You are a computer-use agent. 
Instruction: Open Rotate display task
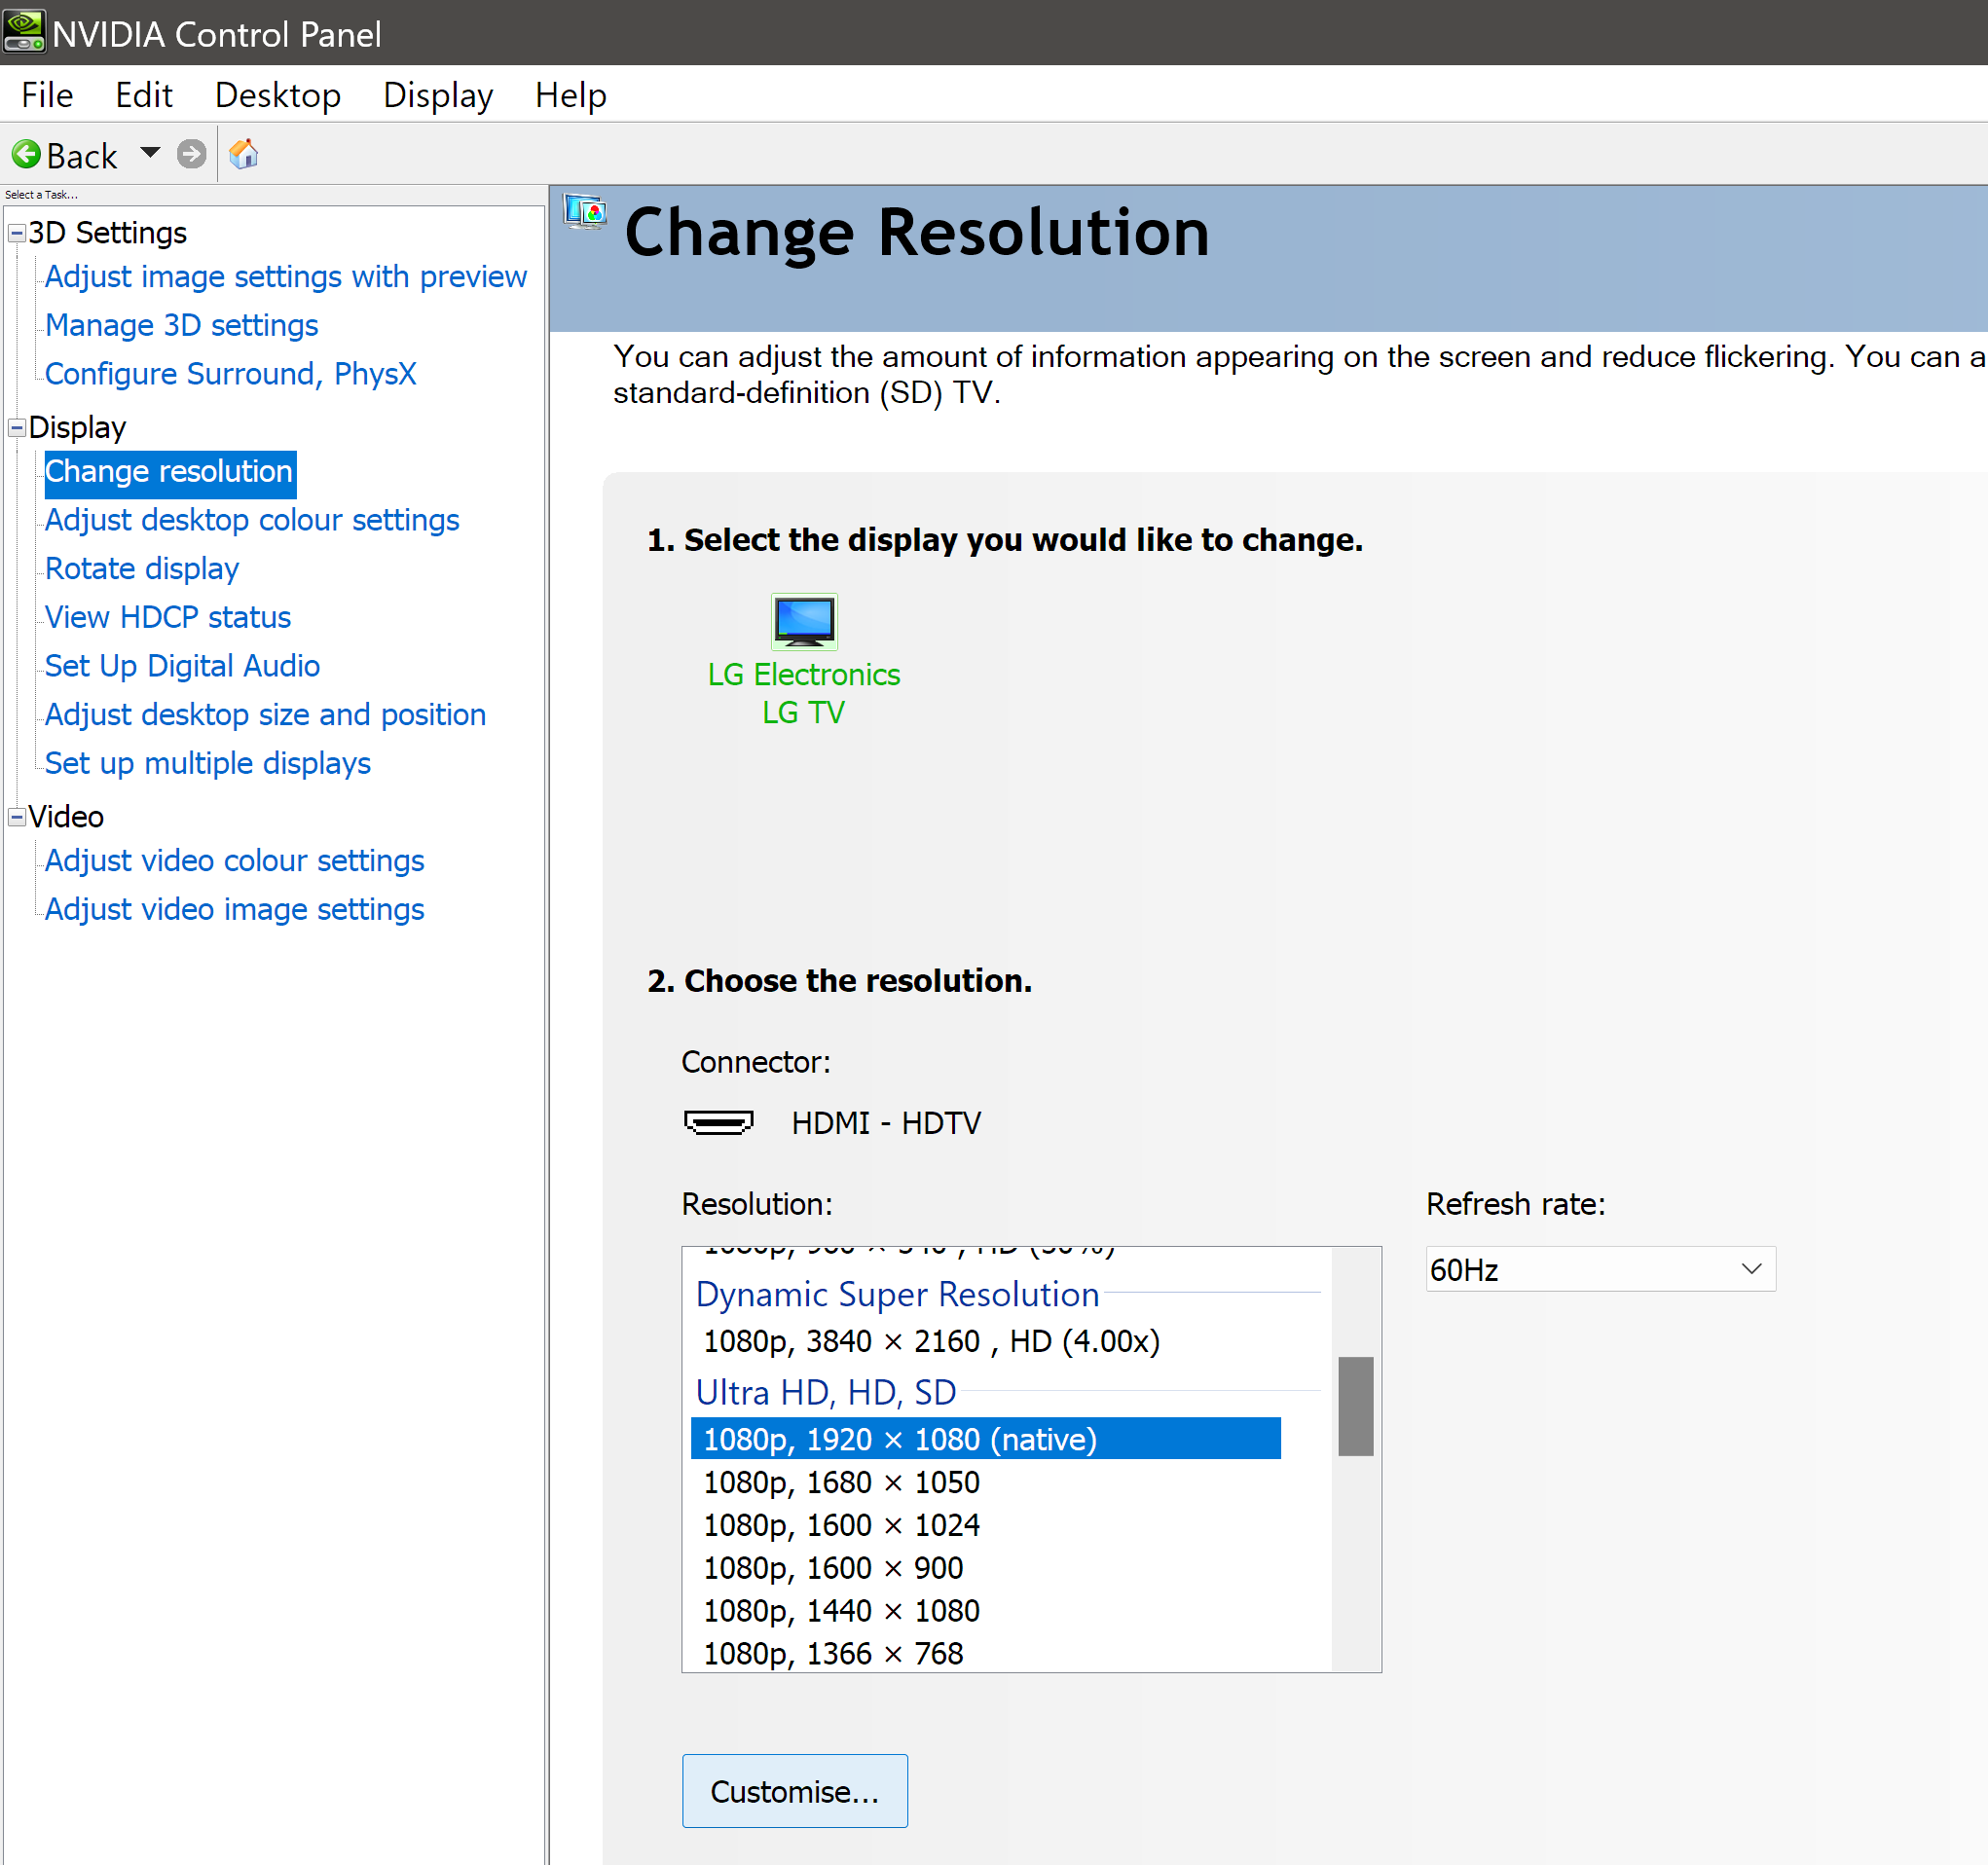(x=142, y=569)
